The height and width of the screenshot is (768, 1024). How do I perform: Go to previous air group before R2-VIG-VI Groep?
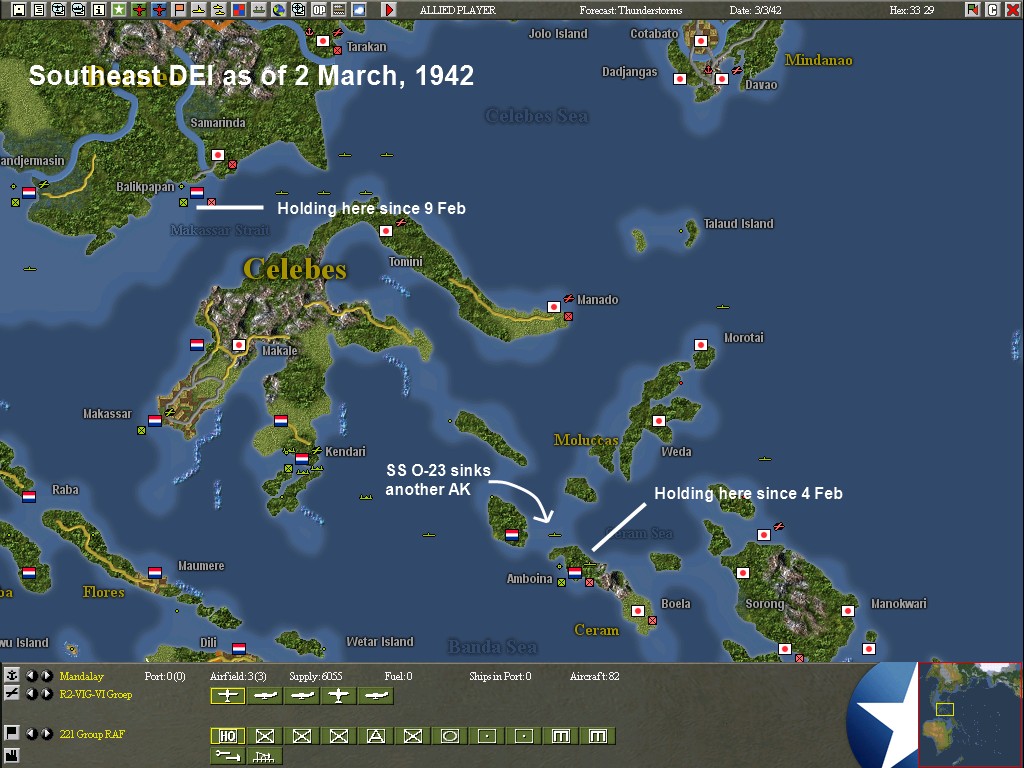coord(31,694)
